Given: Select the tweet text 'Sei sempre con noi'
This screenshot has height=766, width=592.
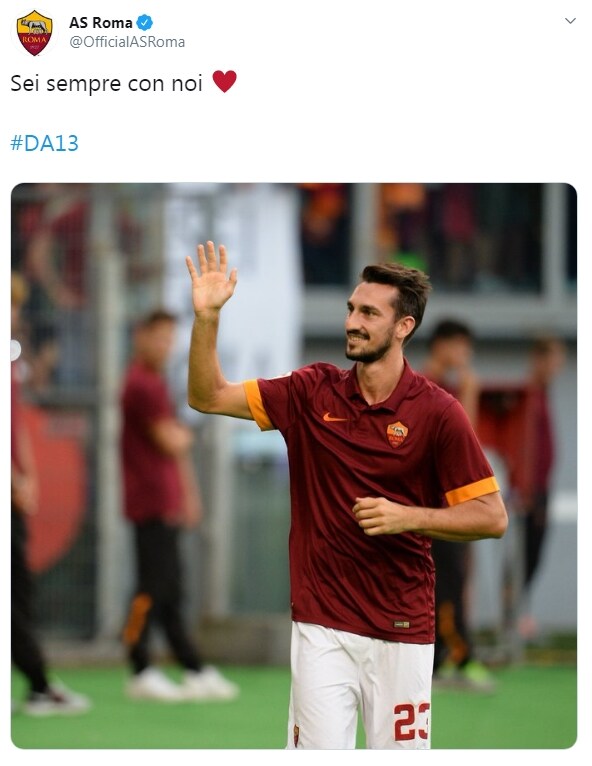Looking at the screenshot, I should 106,83.
